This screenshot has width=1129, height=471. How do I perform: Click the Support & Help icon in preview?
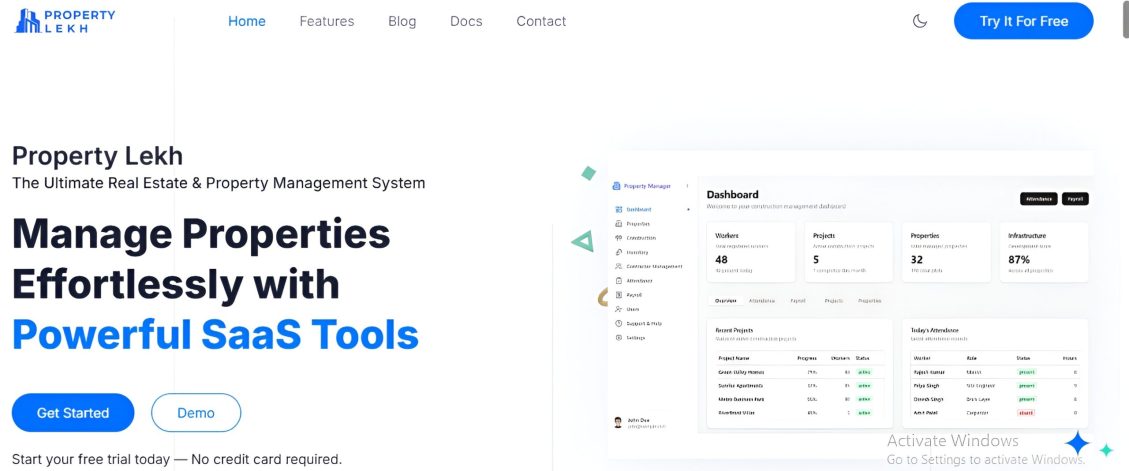point(619,323)
